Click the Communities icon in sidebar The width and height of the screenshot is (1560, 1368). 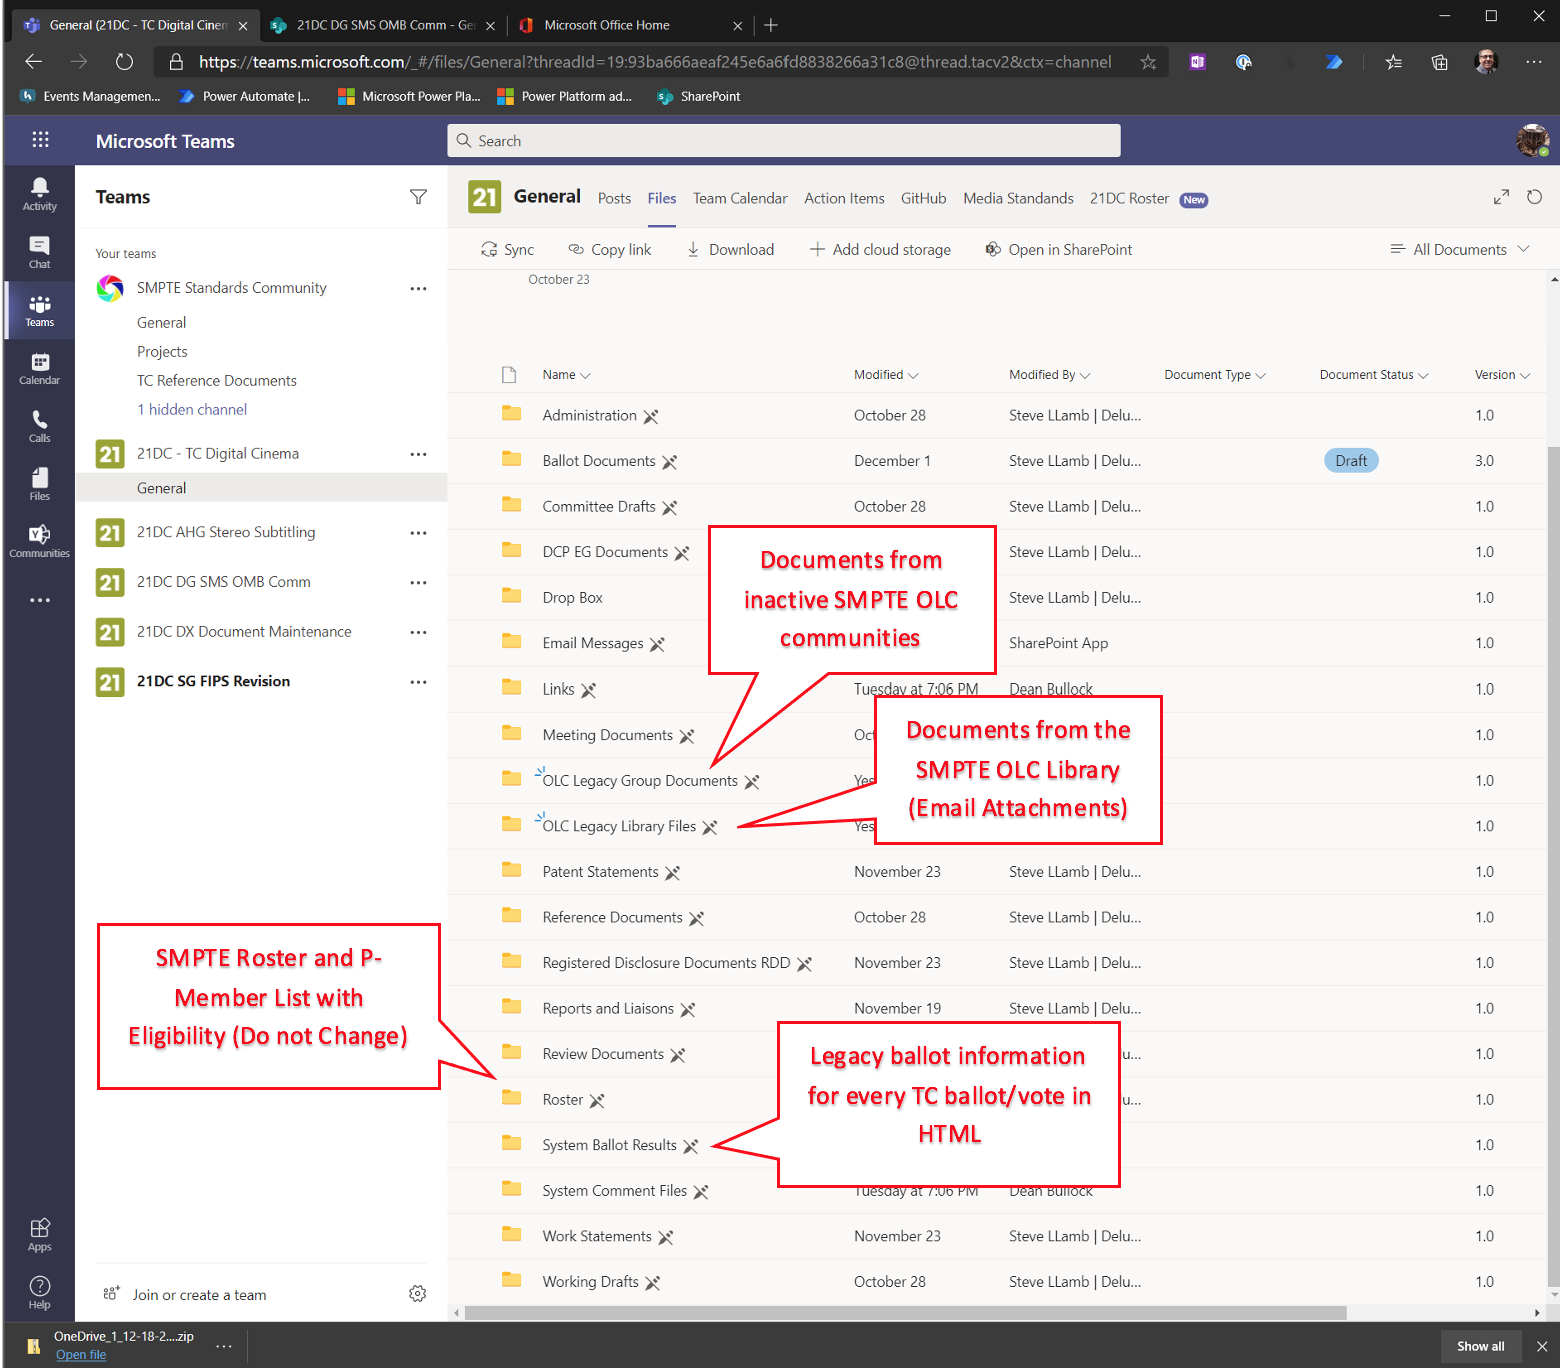coord(39,541)
